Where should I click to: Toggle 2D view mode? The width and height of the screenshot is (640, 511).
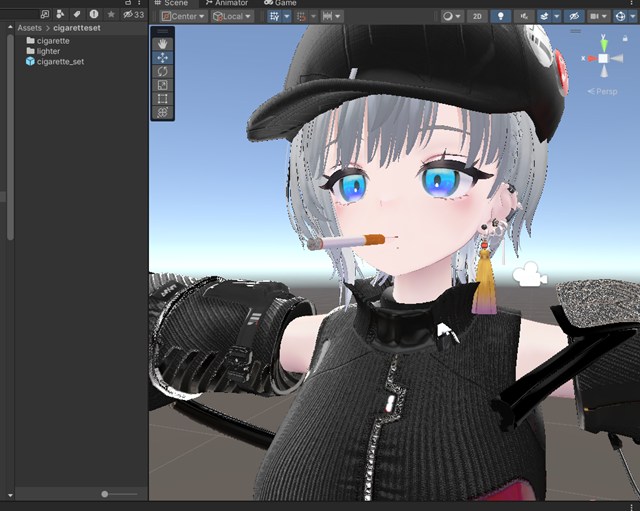click(478, 17)
